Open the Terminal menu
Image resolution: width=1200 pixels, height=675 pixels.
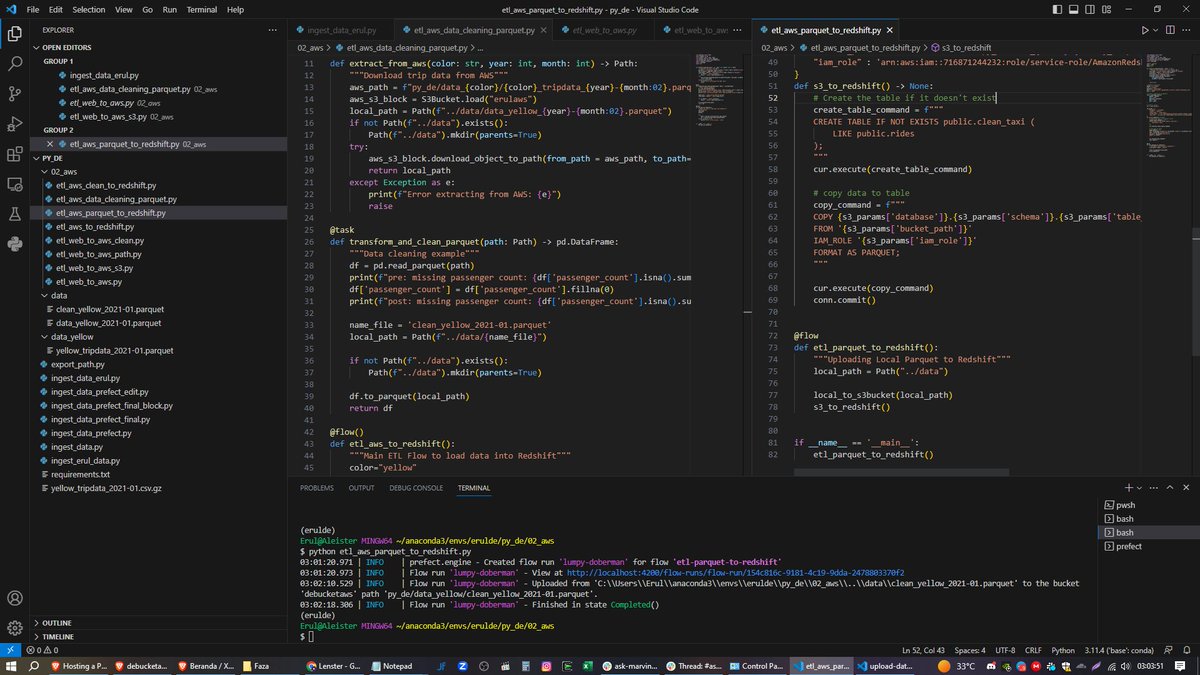tap(201, 9)
